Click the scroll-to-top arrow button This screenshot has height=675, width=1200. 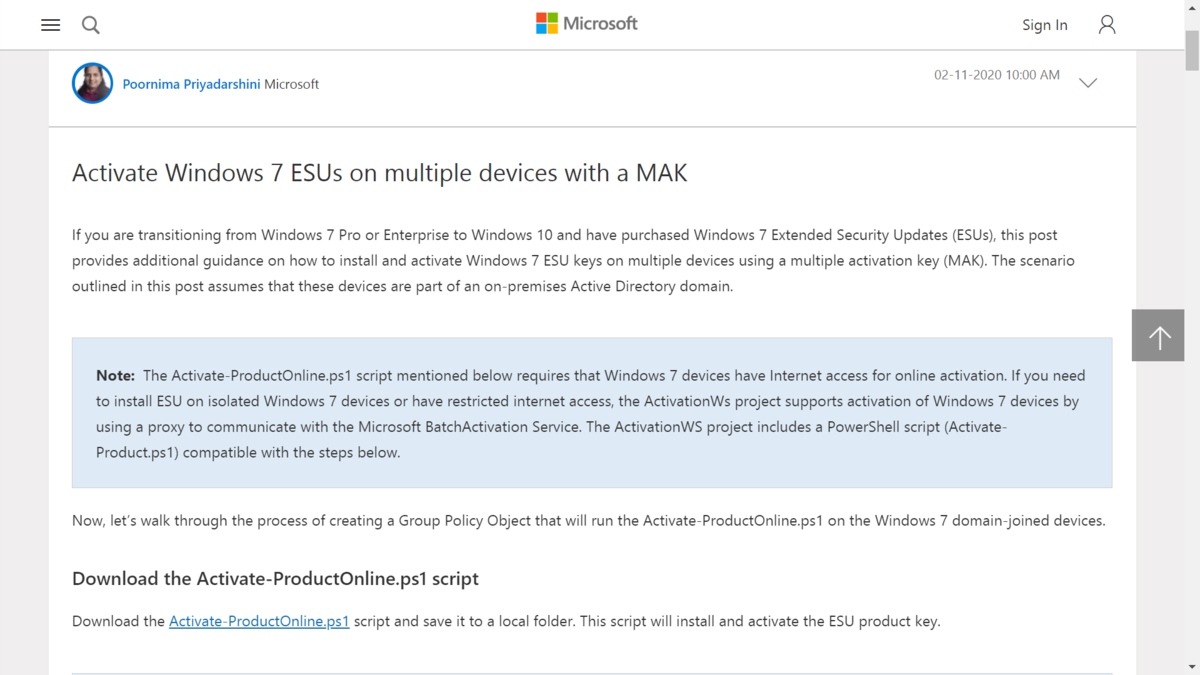click(x=1157, y=335)
